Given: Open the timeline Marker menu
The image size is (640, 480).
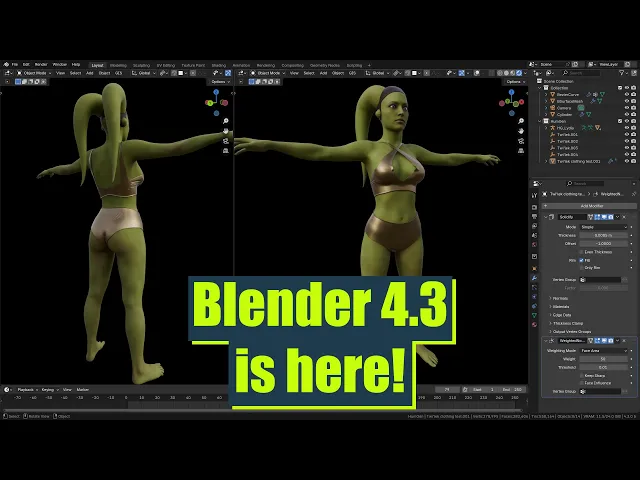Looking at the screenshot, I should (x=82, y=390).
